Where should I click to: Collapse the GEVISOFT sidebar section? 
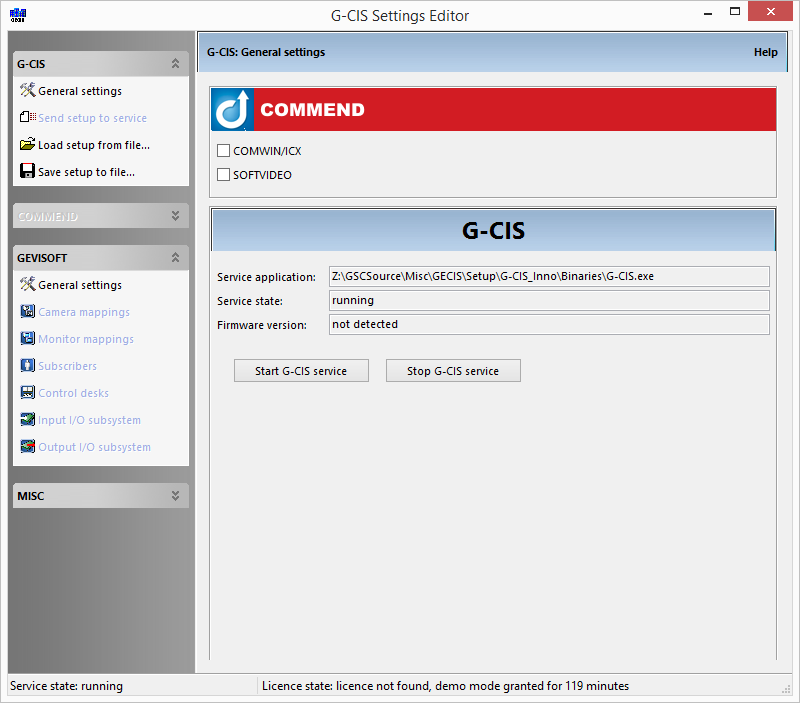(x=175, y=257)
